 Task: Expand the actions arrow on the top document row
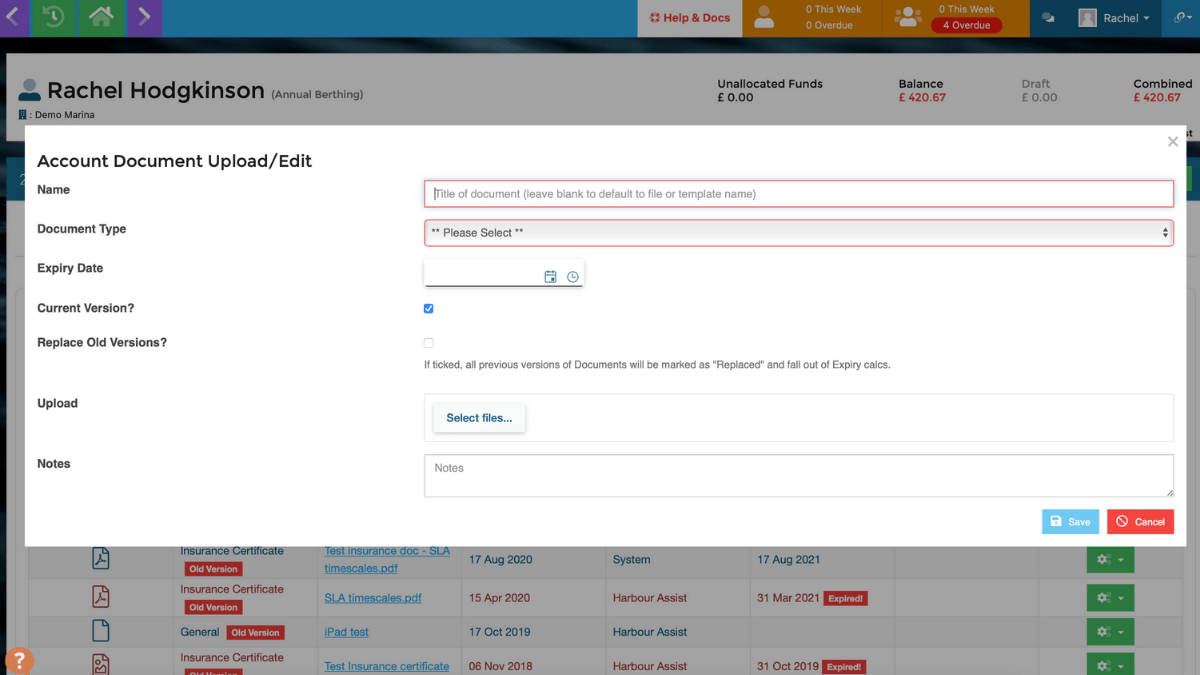1121,559
